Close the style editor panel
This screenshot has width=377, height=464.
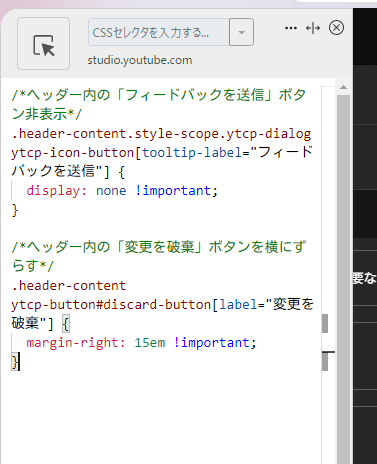pyautogui.click(x=336, y=28)
